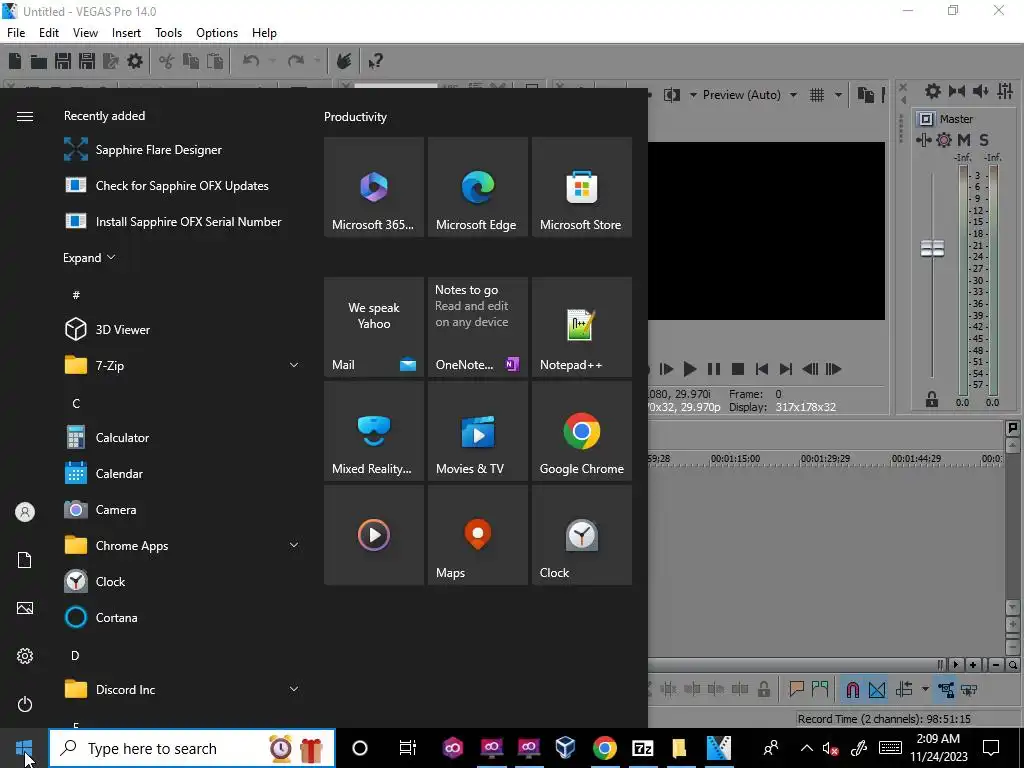The image size is (1024, 768).
Task: Open Settings gear in Start sidebar
Action: (x=25, y=656)
